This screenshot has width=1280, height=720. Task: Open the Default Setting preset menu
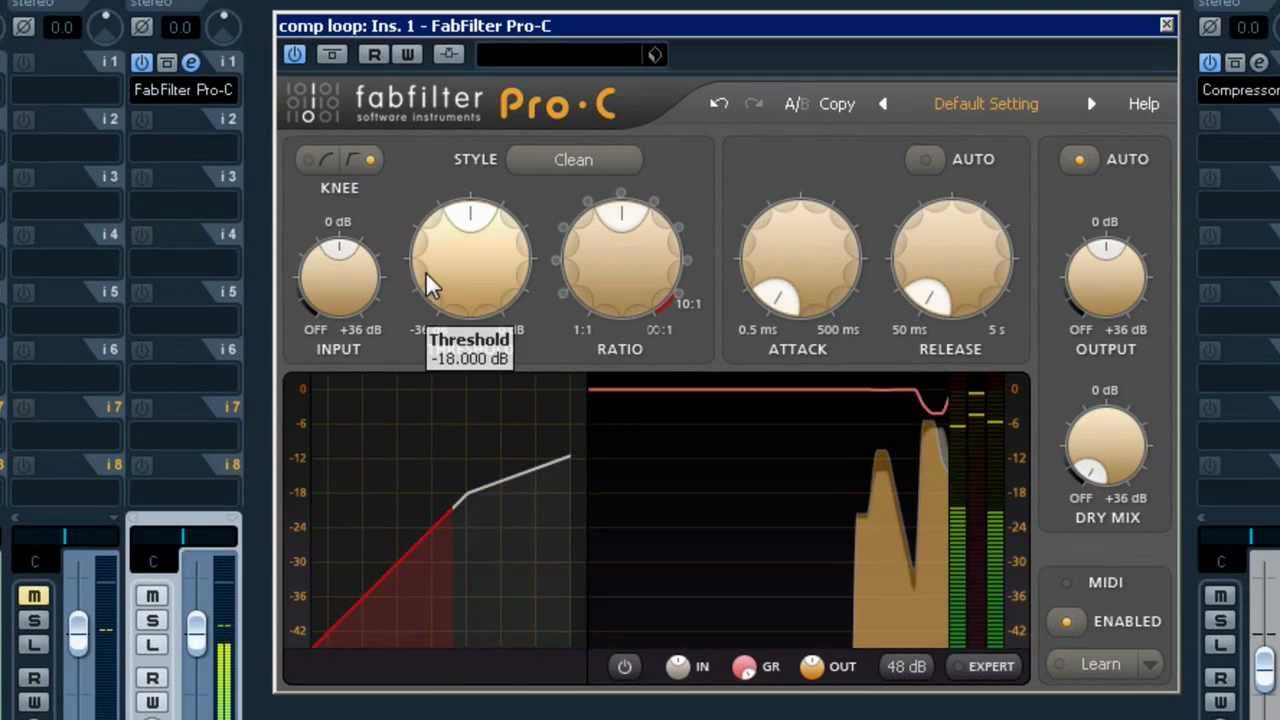[986, 104]
